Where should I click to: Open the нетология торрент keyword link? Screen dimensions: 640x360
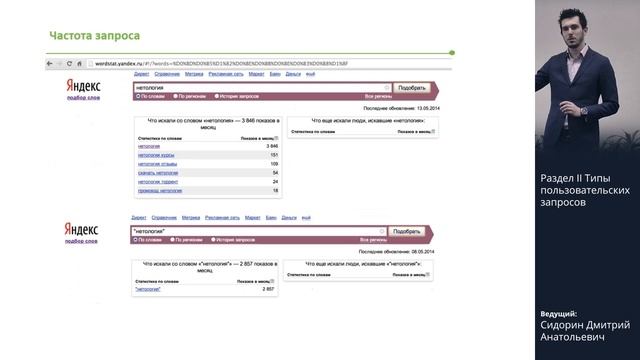pyautogui.click(x=158, y=182)
